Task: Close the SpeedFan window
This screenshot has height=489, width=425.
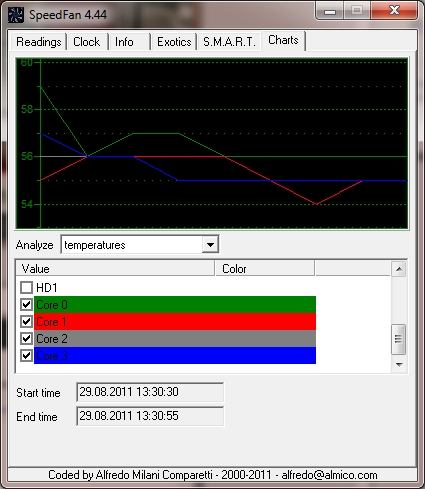Action: [394, 11]
